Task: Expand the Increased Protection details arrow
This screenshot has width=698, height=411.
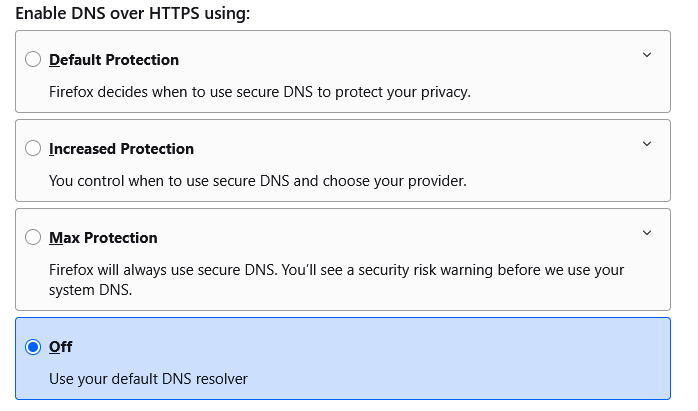Action: [646, 144]
